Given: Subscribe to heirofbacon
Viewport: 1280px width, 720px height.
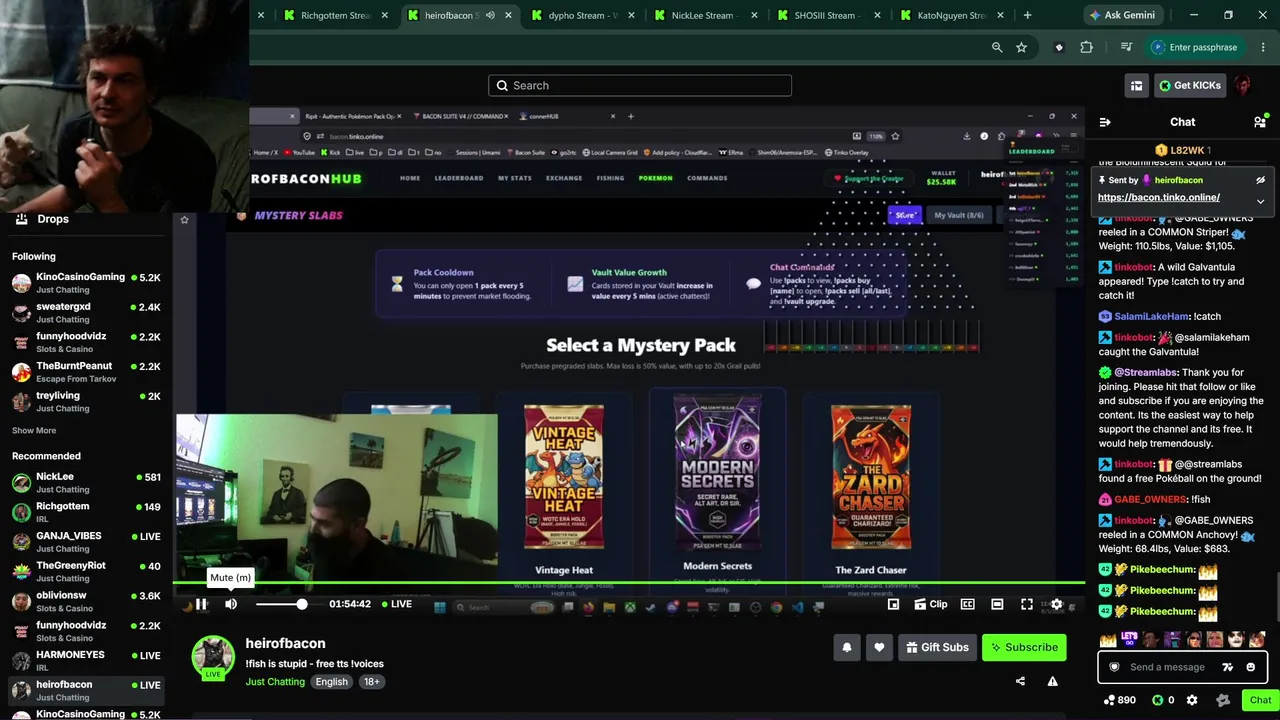Looking at the screenshot, I should (1024, 647).
